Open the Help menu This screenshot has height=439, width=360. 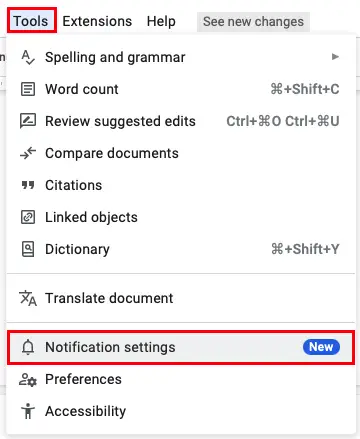[161, 21]
